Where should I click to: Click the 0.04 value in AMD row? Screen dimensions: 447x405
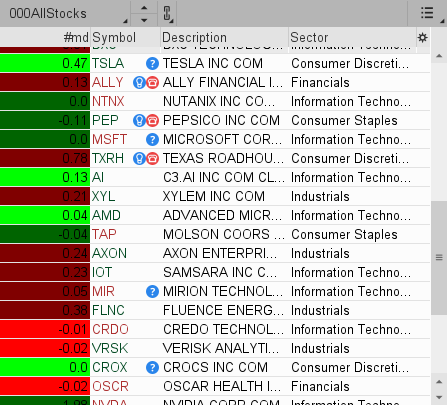75,215
